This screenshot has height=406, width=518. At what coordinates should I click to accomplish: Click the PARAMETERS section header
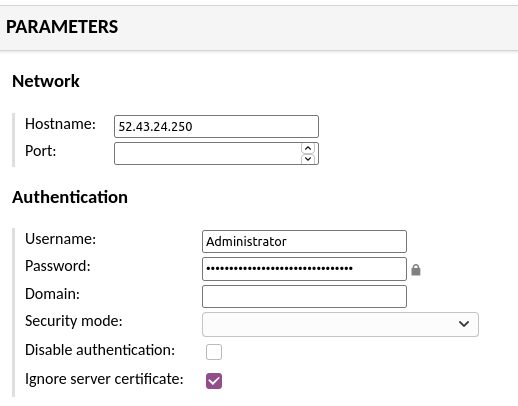[x=62, y=27]
